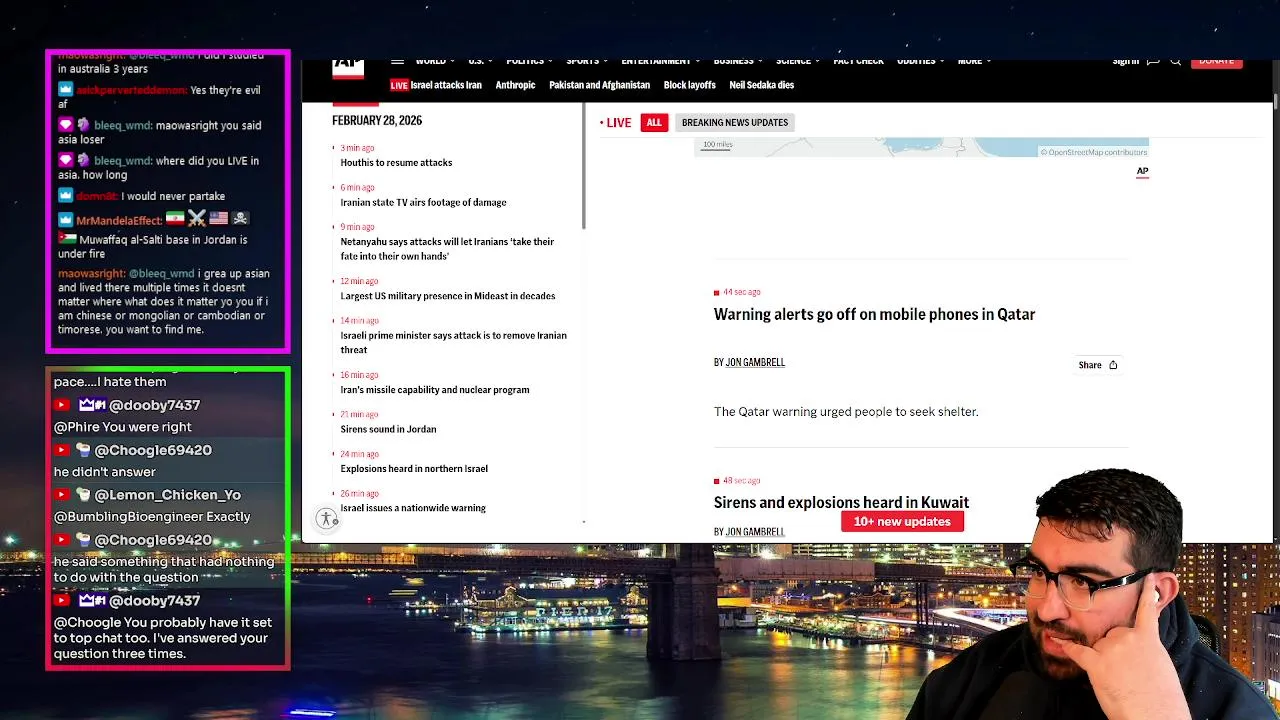Open the Anthropic trending topic
The height and width of the screenshot is (720, 1280).
tap(515, 85)
